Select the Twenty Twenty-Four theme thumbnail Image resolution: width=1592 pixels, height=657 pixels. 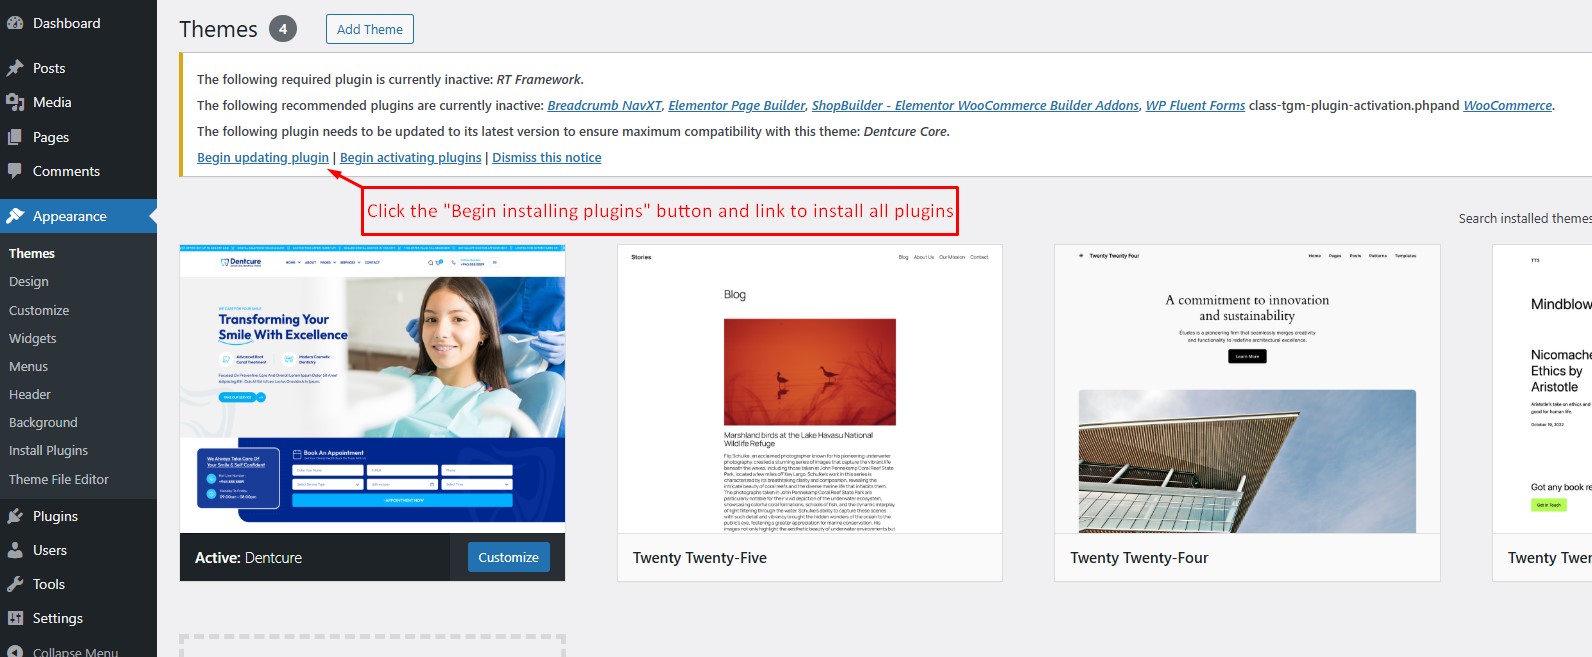point(1248,389)
